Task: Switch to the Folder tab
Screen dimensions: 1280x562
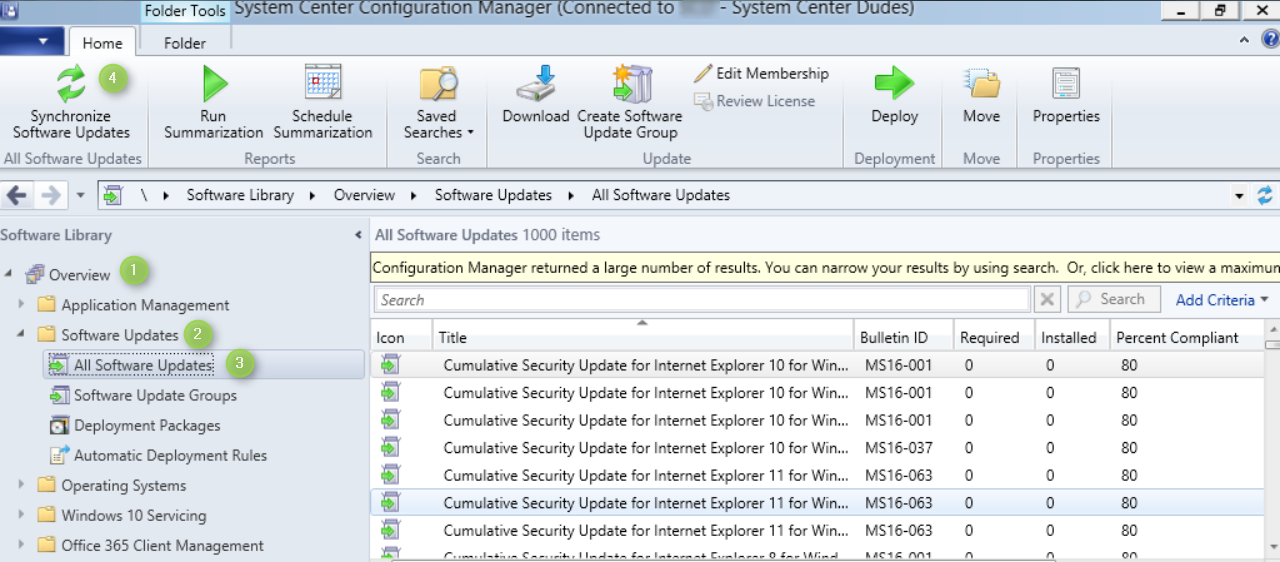Action: tap(184, 43)
